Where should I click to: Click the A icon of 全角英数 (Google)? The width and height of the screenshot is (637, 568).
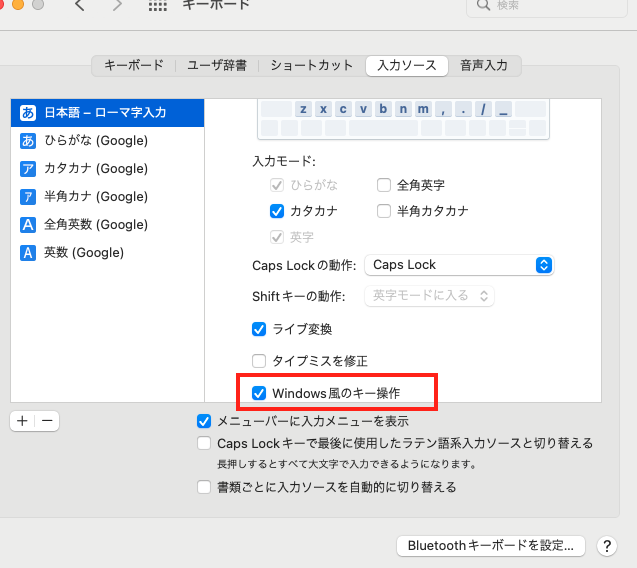28,224
